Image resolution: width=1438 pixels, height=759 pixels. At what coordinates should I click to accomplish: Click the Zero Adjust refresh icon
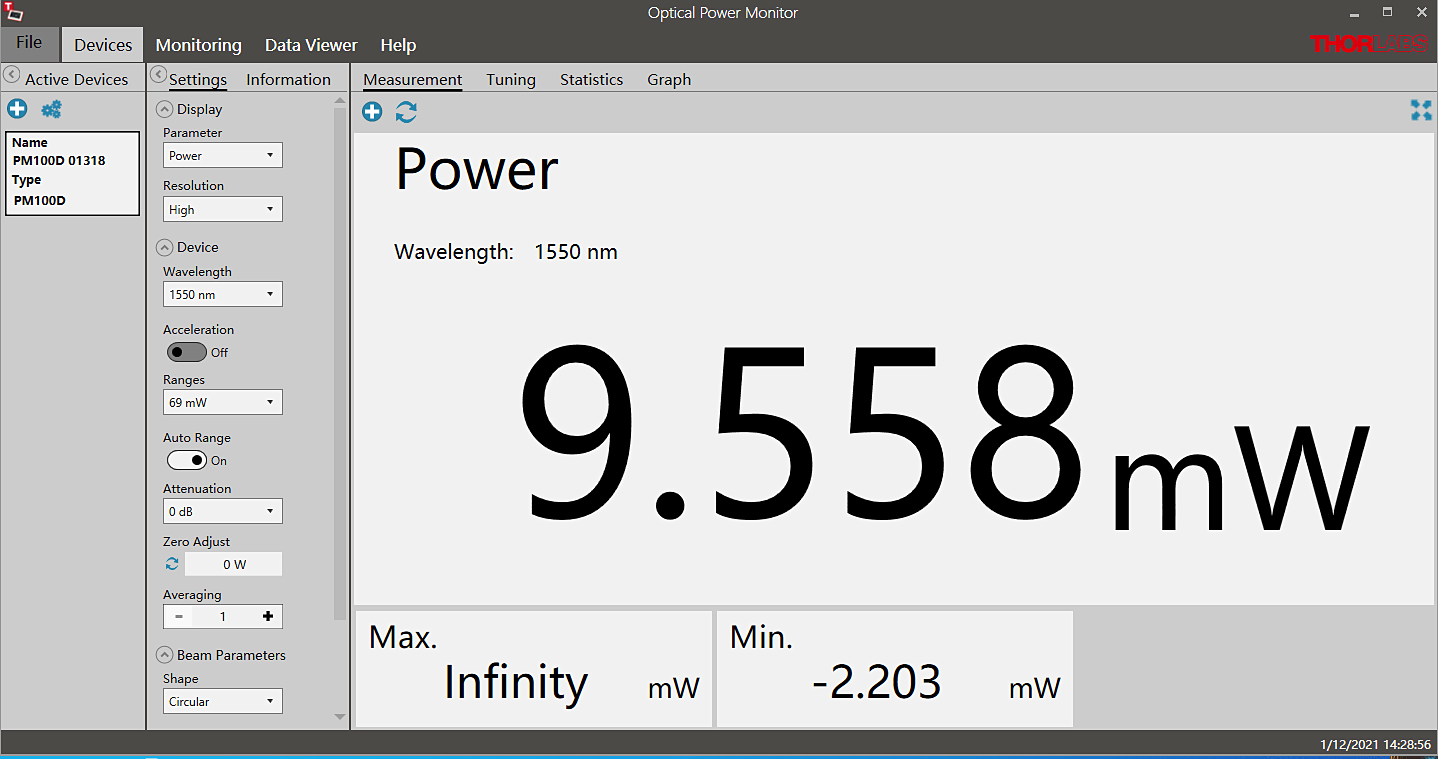click(172, 564)
